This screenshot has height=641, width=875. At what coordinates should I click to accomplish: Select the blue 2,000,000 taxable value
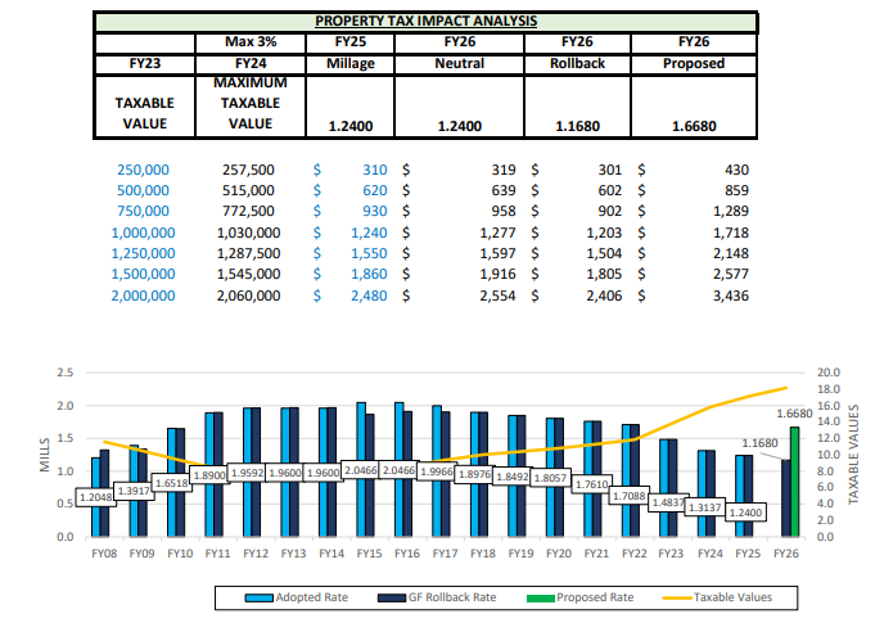click(x=143, y=296)
